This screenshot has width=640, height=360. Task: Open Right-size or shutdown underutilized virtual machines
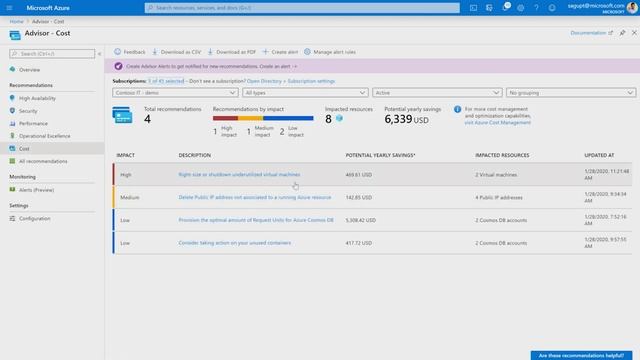click(x=239, y=175)
